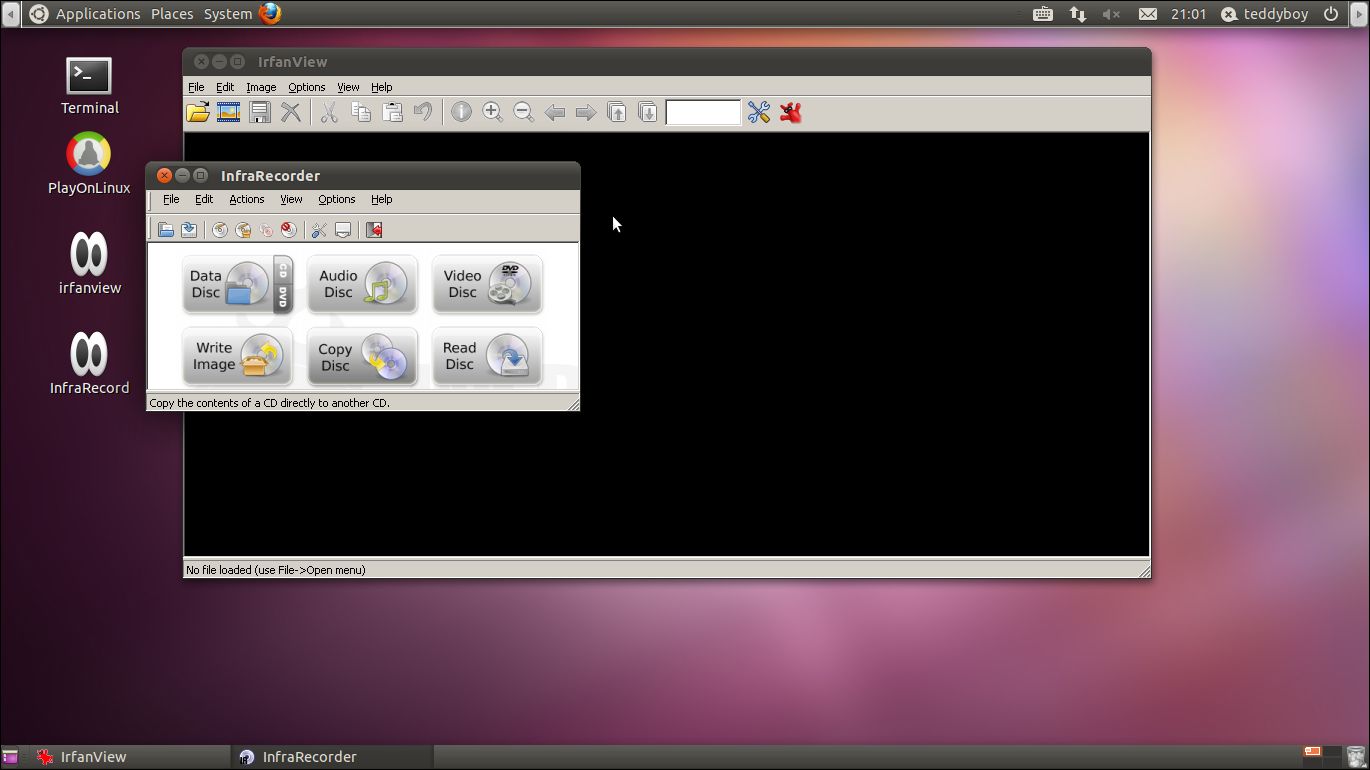
Task: Click InfraRecorder's red arrow exit icon
Action: pos(374,230)
